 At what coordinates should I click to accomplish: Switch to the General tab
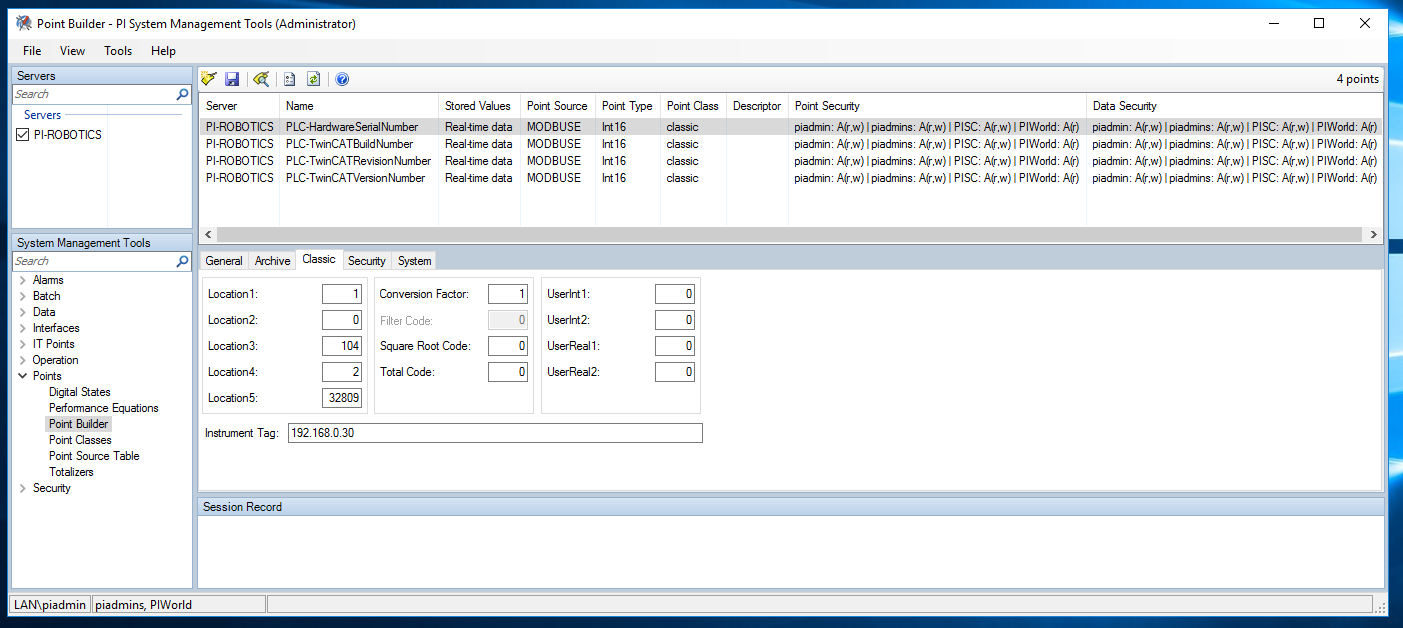tap(224, 261)
